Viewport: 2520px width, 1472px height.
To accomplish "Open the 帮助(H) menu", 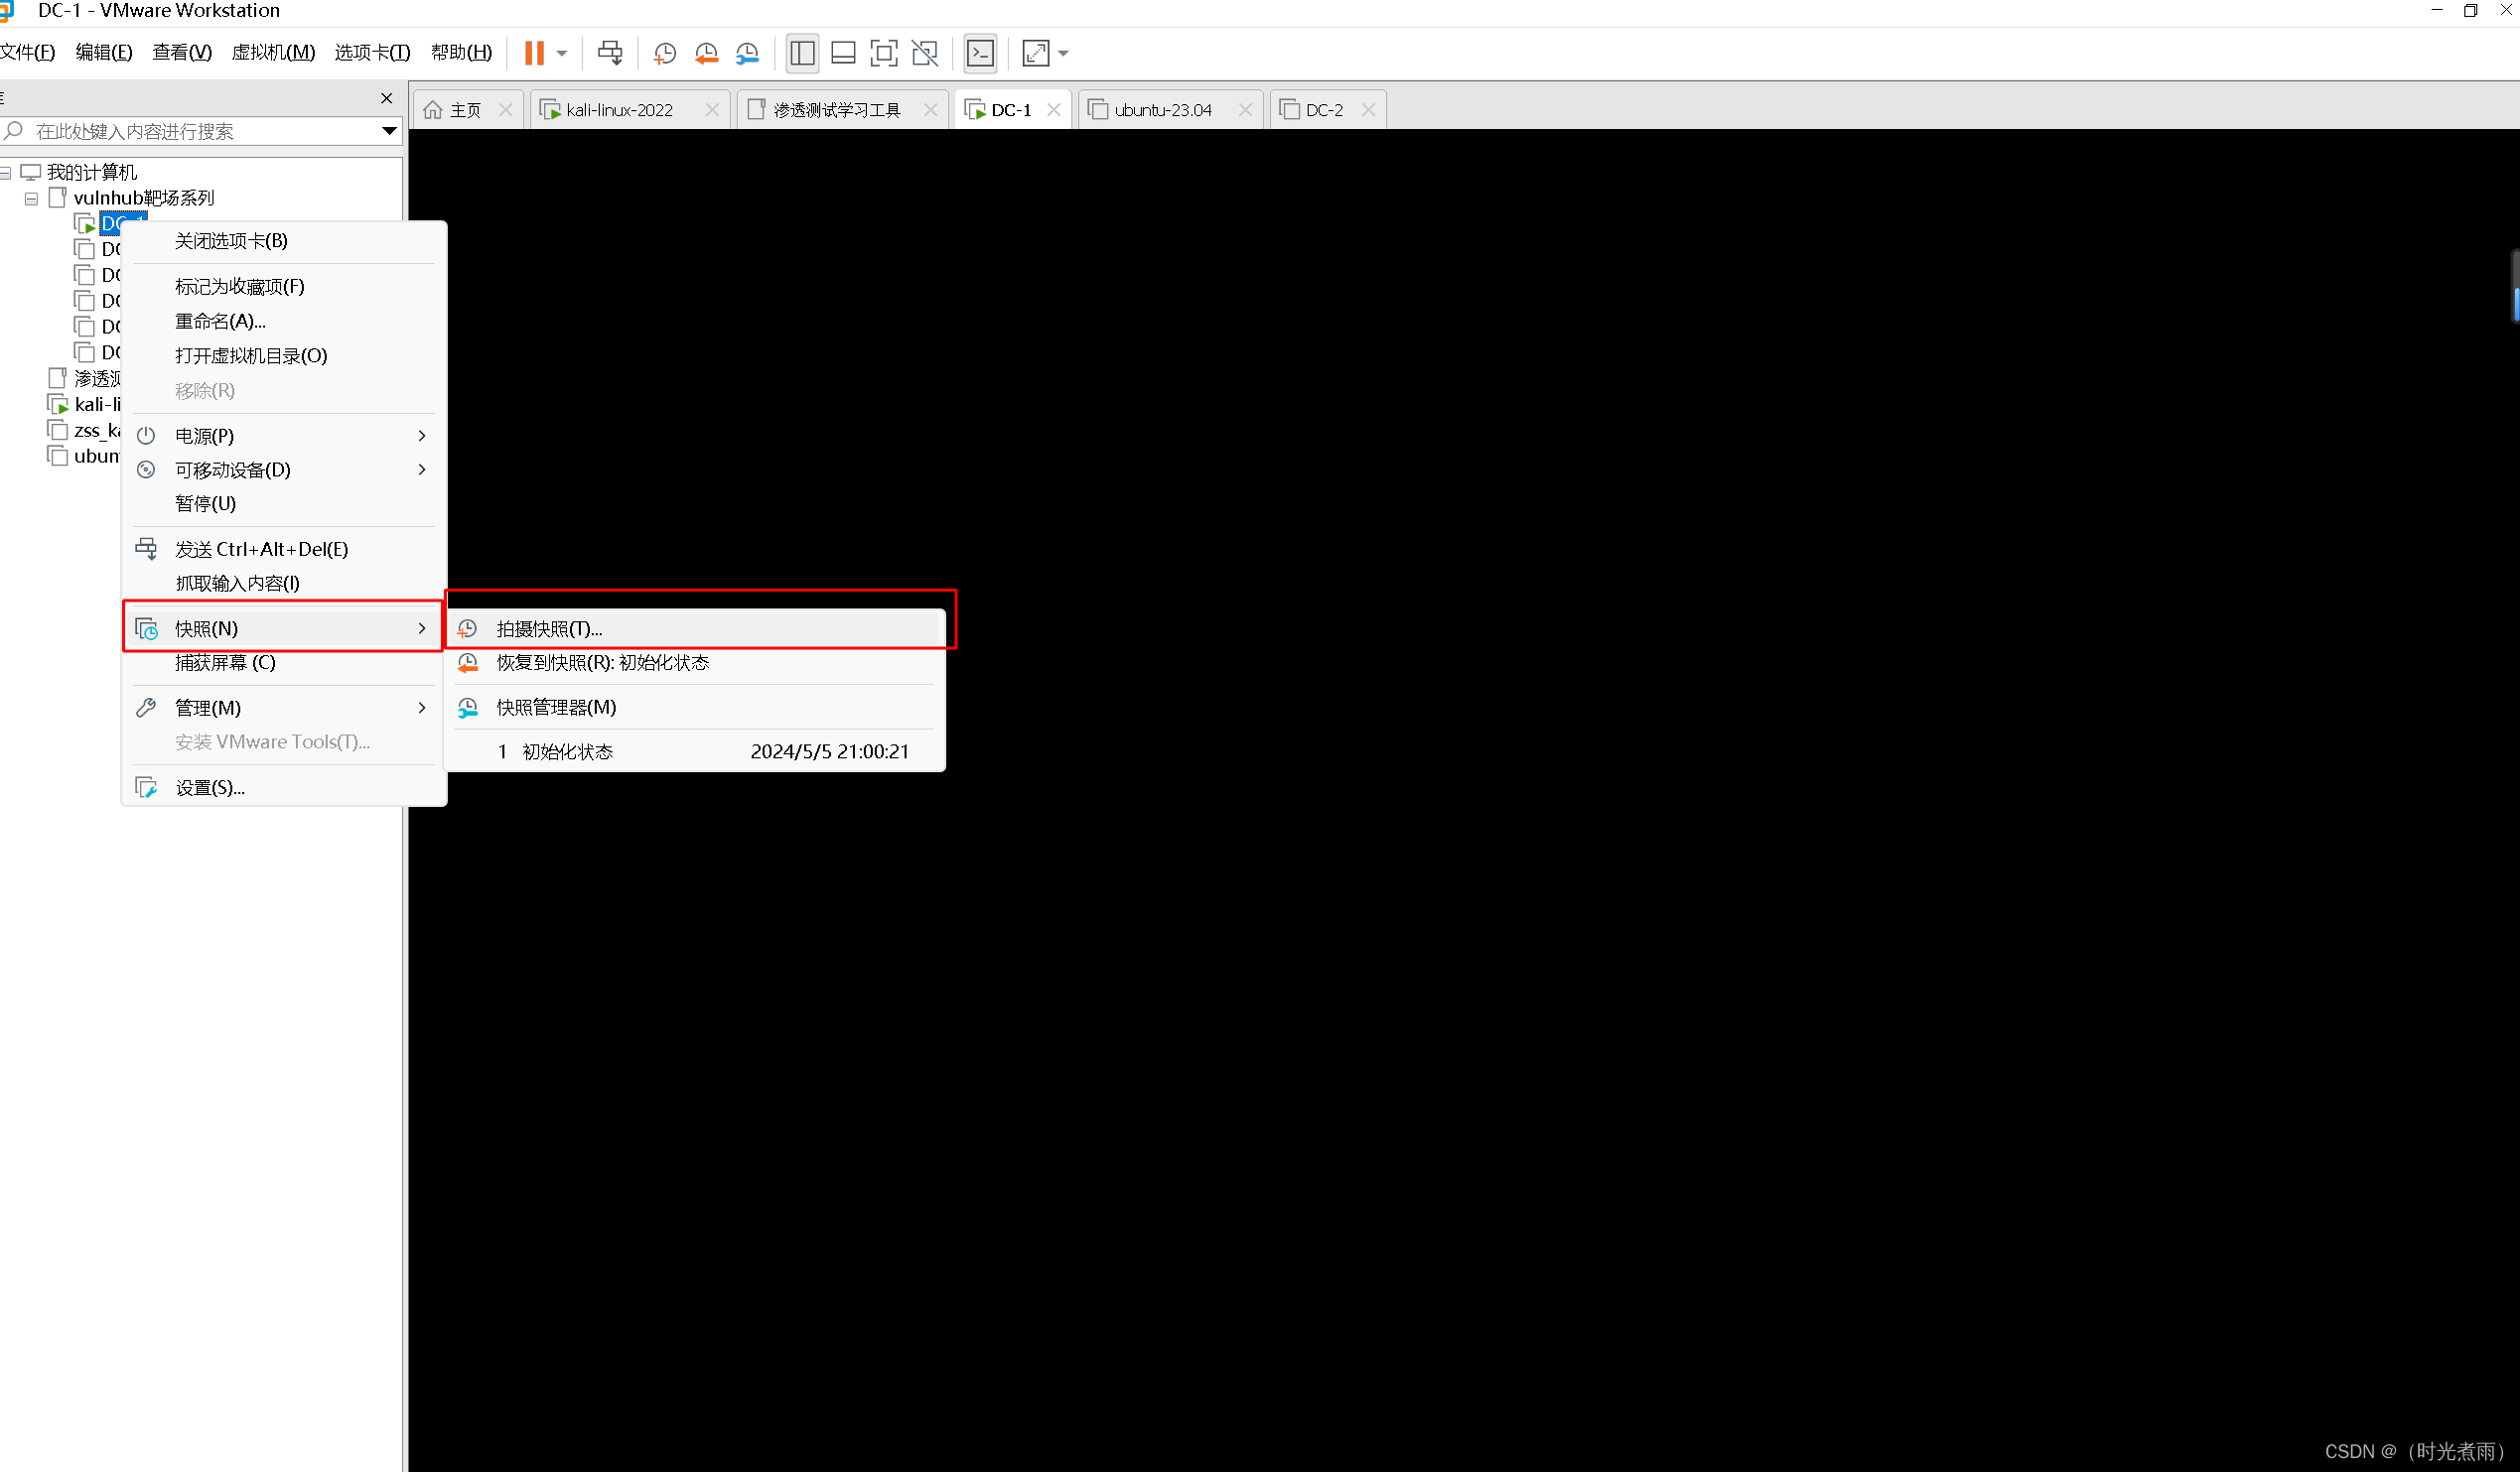I will point(461,52).
